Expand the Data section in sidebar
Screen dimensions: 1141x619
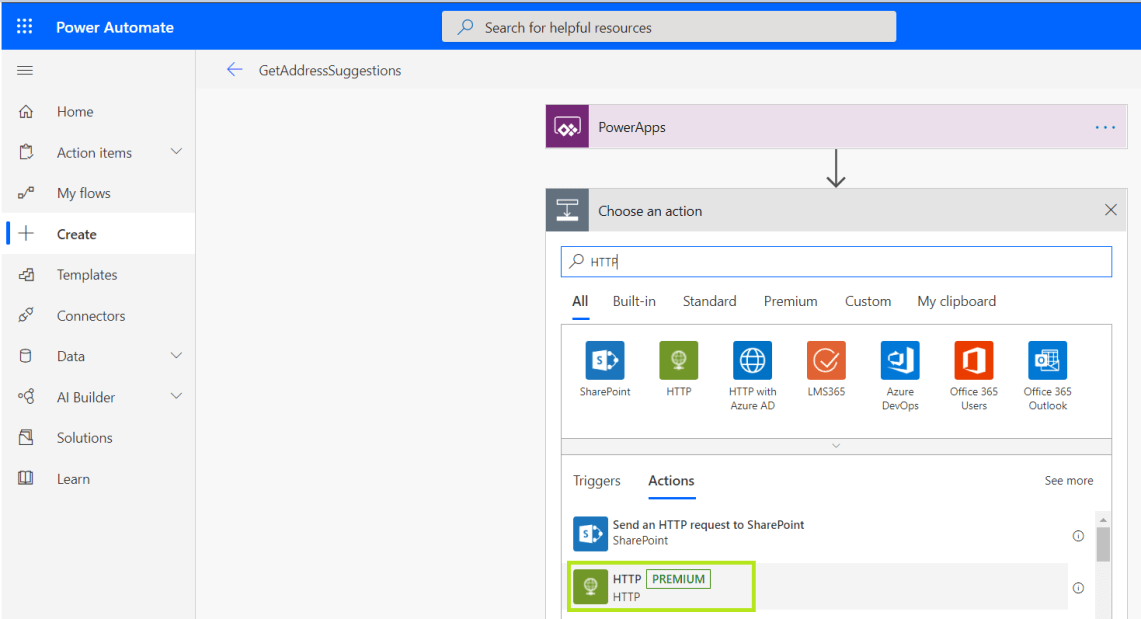pyautogui.click(x=179, y=356)
